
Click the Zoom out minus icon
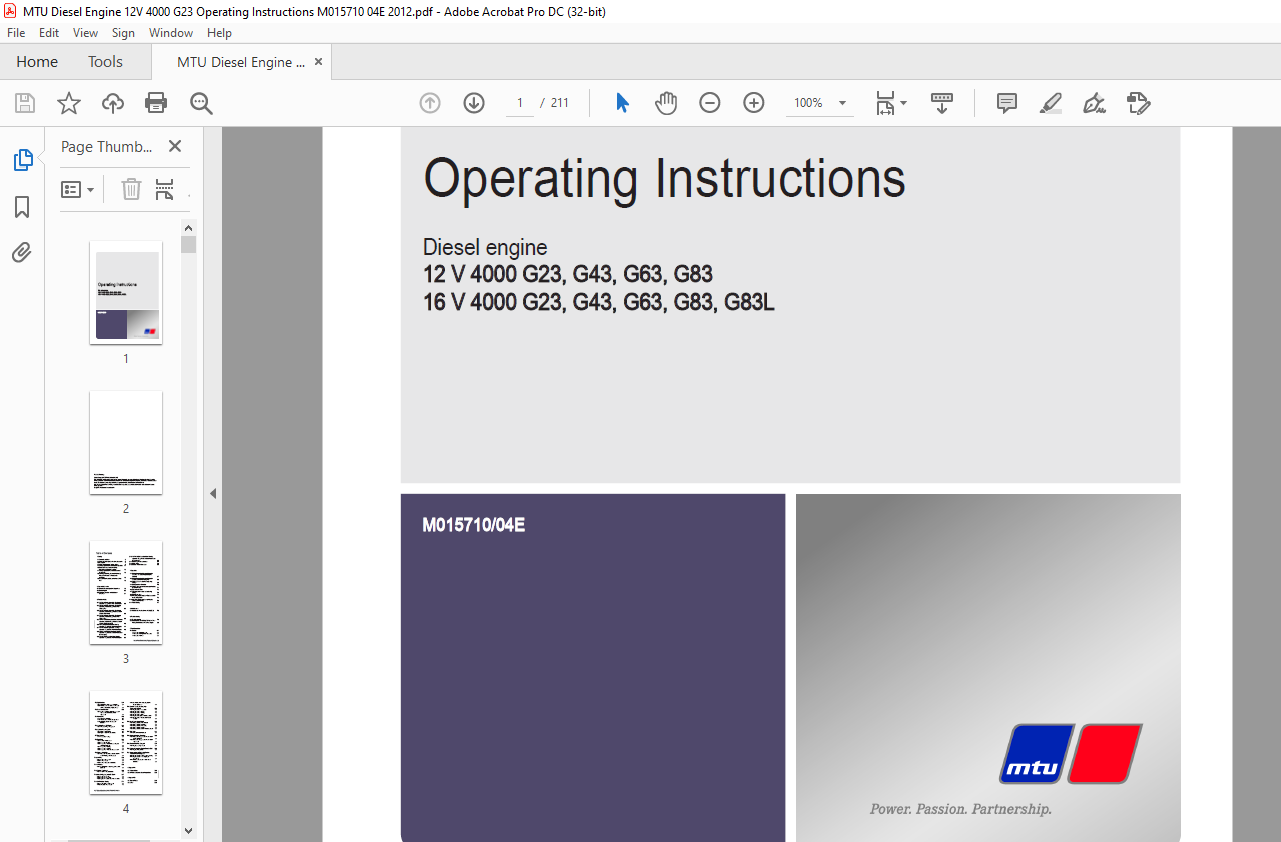[710, 103]
